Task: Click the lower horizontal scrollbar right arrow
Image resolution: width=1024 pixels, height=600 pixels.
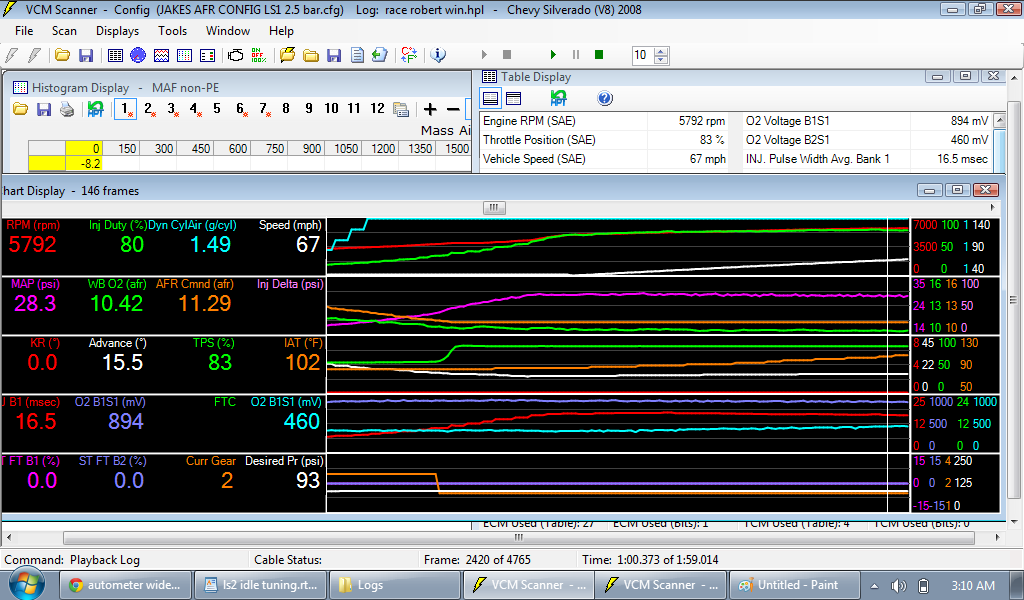Action: click(997, 538)
